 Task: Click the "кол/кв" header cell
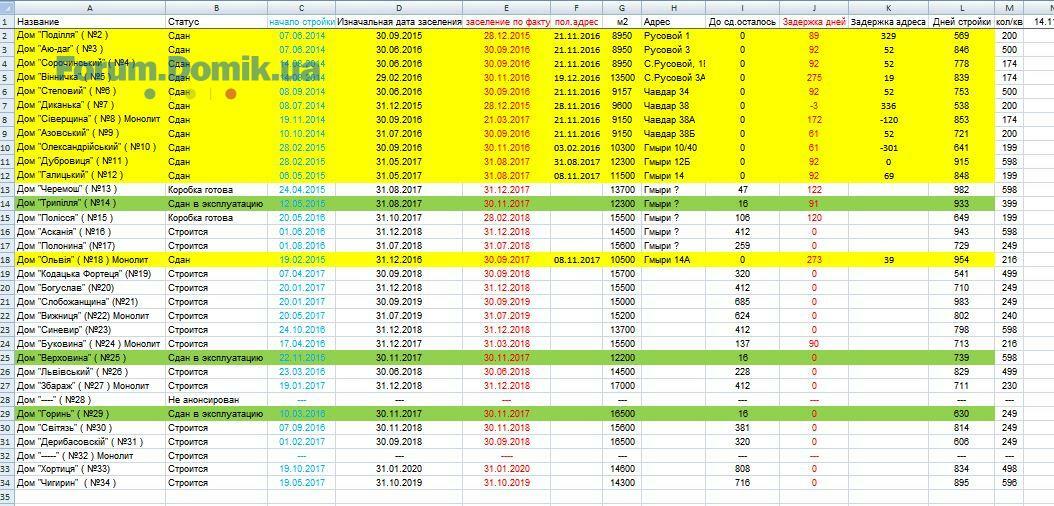coord(1009,22)
